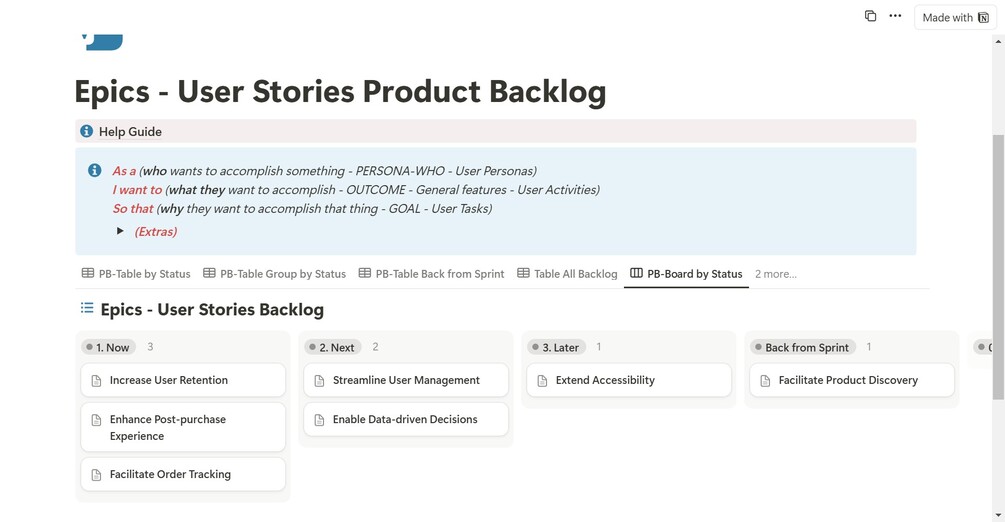Click the Made with Notion button
1005x522 pixels.
[955, 17]
